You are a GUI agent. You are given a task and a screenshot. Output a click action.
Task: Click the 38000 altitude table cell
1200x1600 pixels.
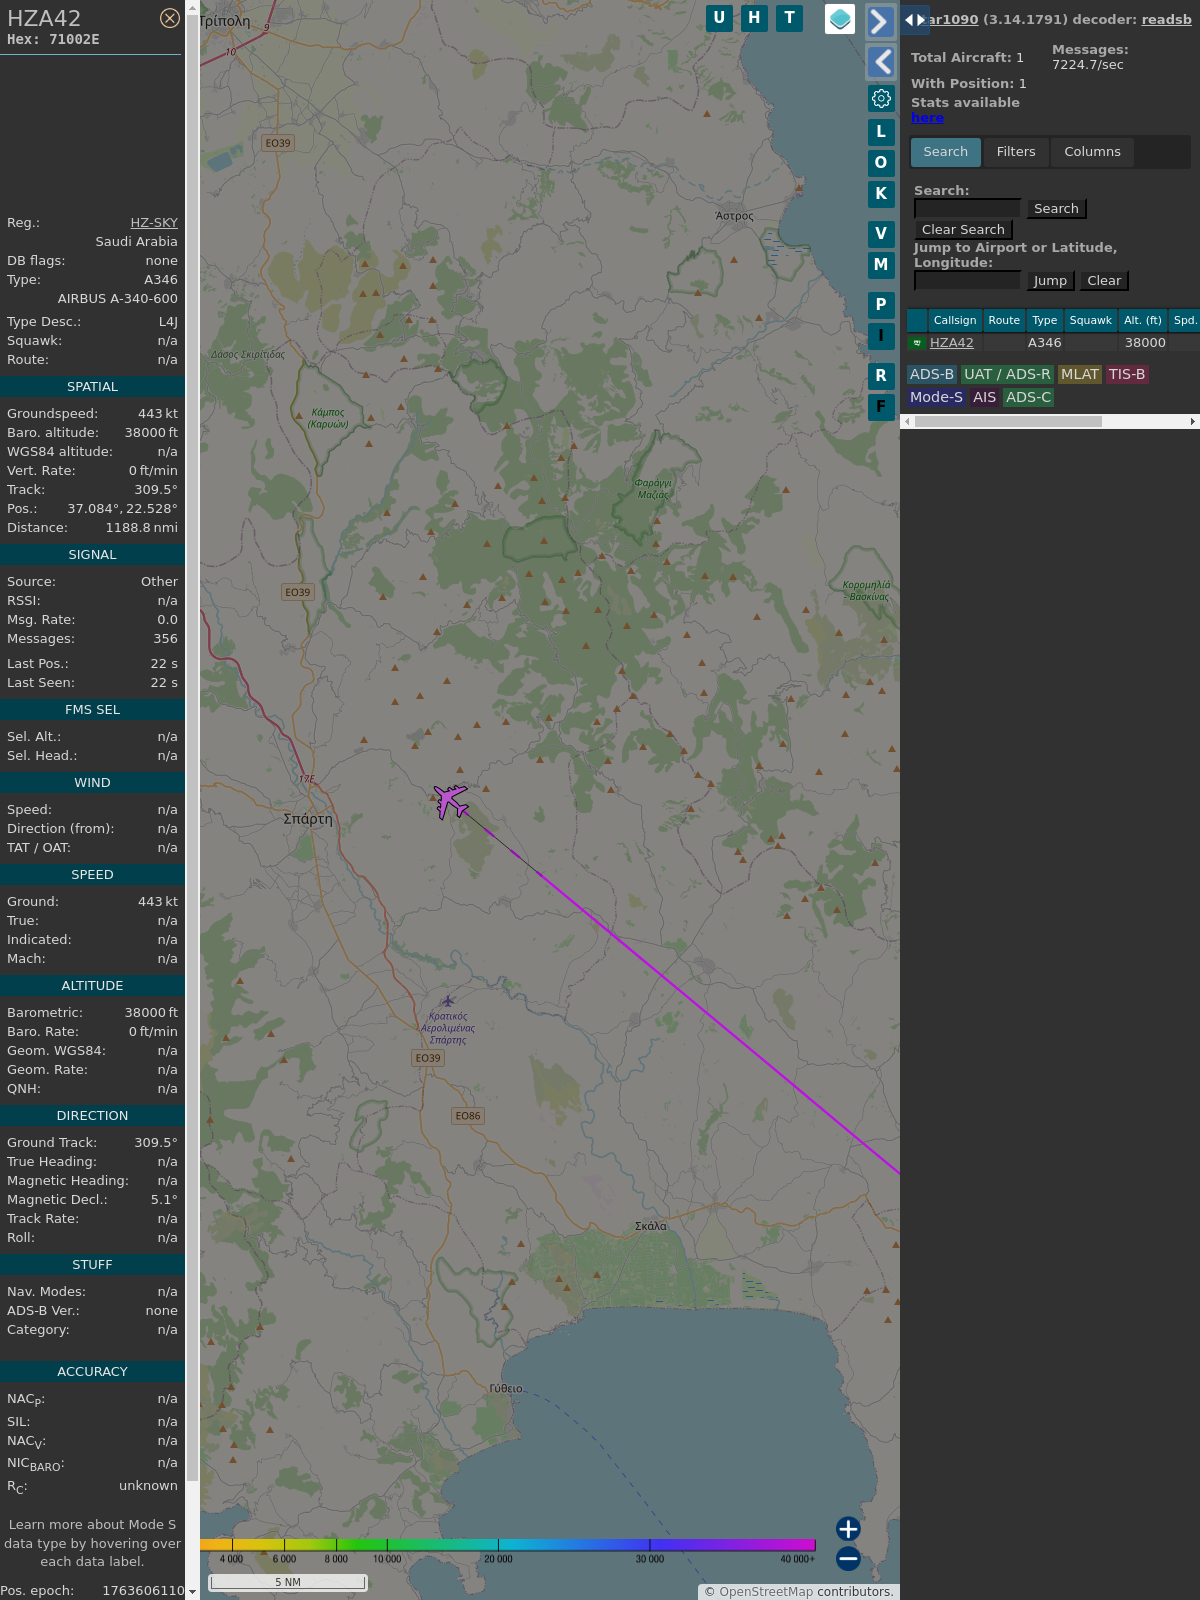[1144, 342]
